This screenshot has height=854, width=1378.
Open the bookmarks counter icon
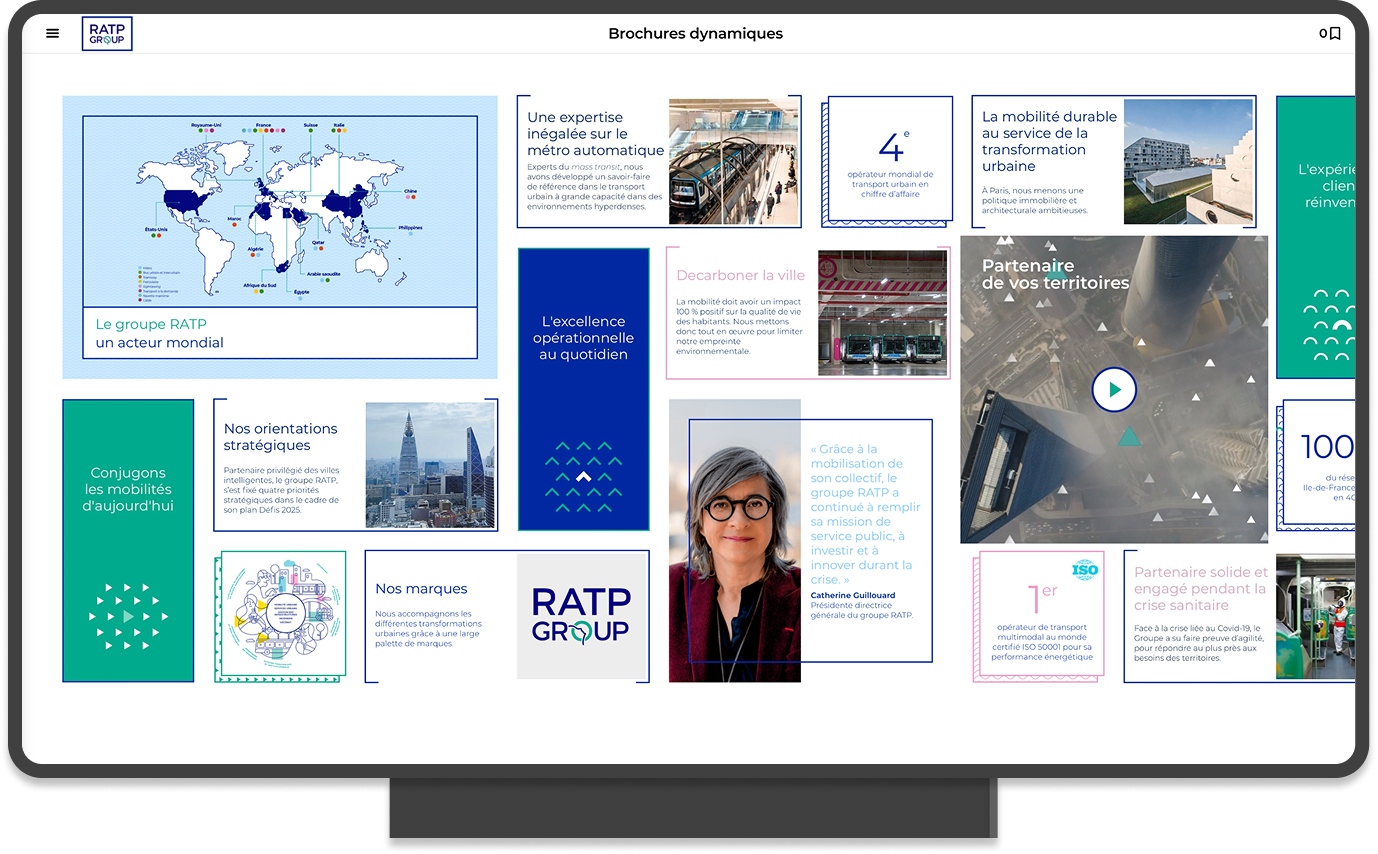click(1330, 33)
